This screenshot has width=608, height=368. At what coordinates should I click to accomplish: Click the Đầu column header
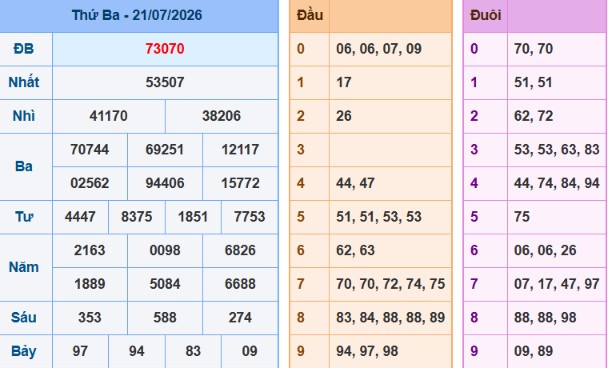(x=310, y=15)
